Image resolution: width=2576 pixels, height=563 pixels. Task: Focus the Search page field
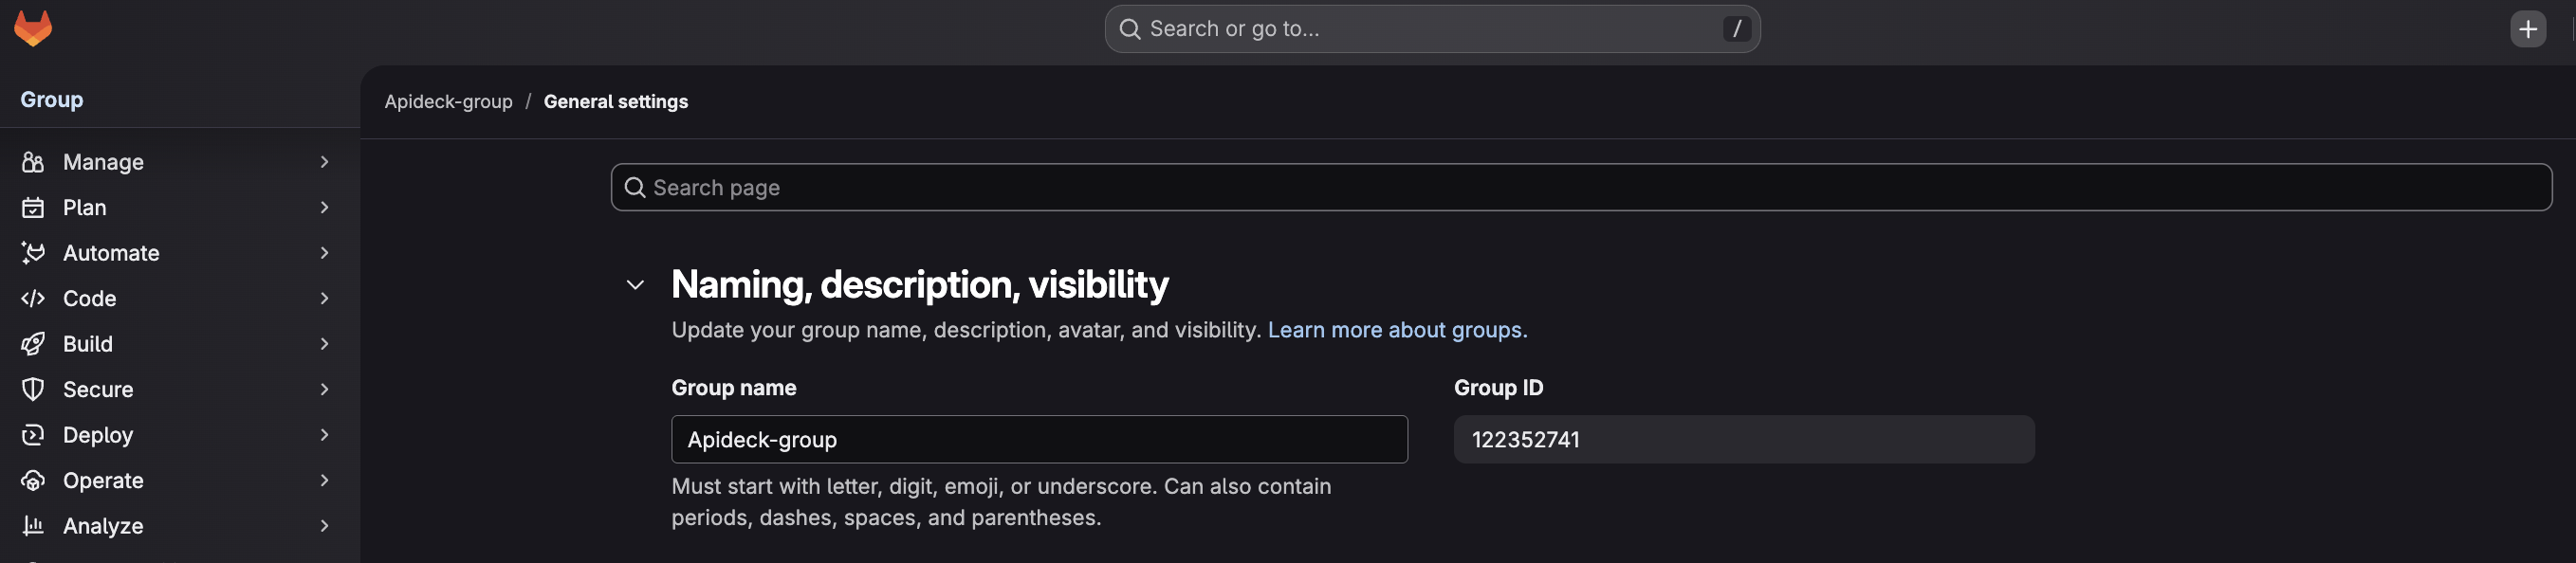1581,187
